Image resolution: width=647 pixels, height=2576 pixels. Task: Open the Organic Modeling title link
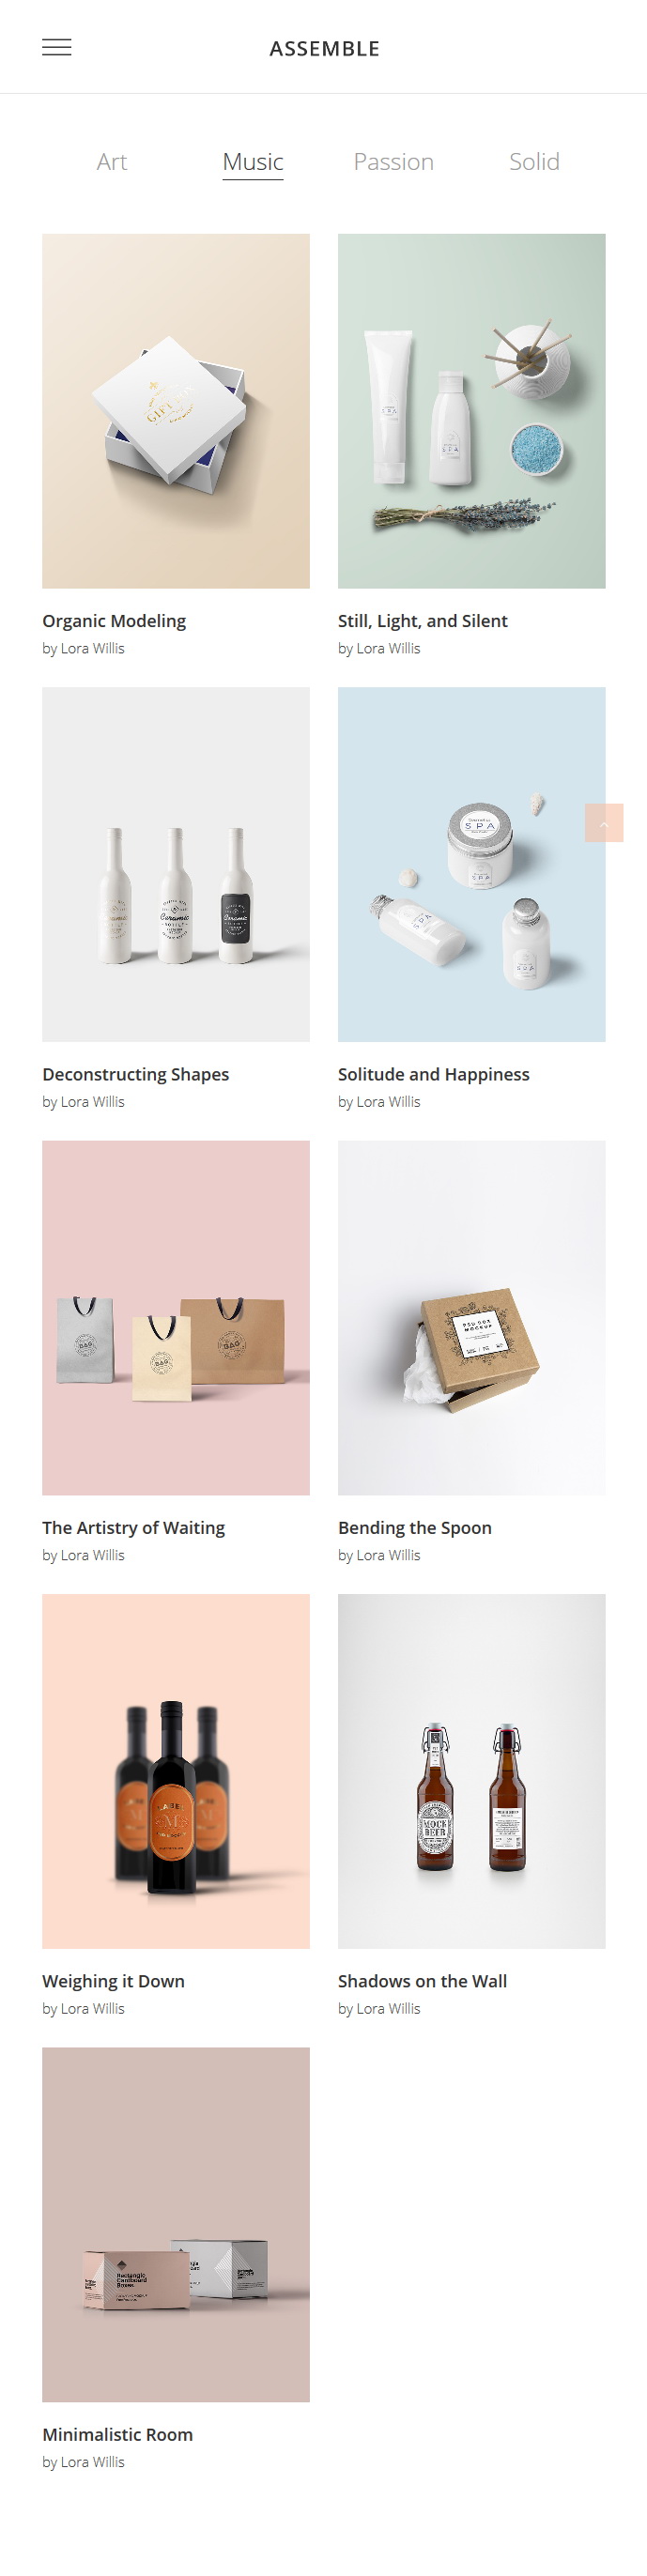tap(114, 621)
